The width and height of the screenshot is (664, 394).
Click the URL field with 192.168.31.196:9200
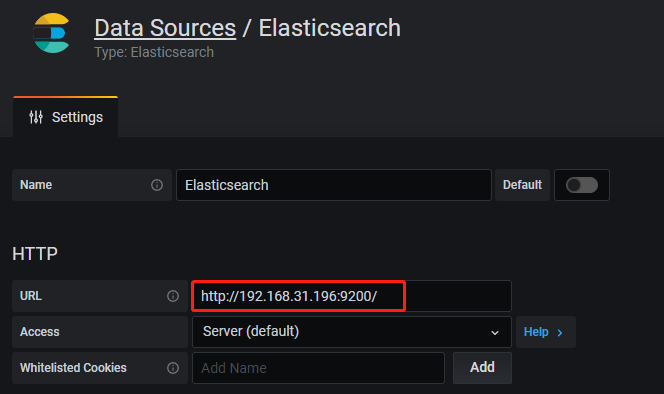click(x=351, y=296)
